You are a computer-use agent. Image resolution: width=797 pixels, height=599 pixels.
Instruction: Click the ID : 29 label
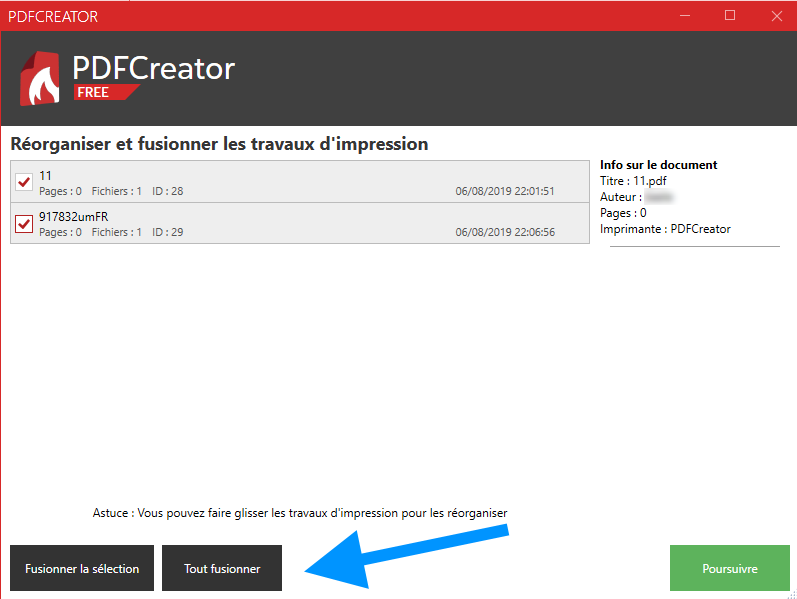click(168, 232)
